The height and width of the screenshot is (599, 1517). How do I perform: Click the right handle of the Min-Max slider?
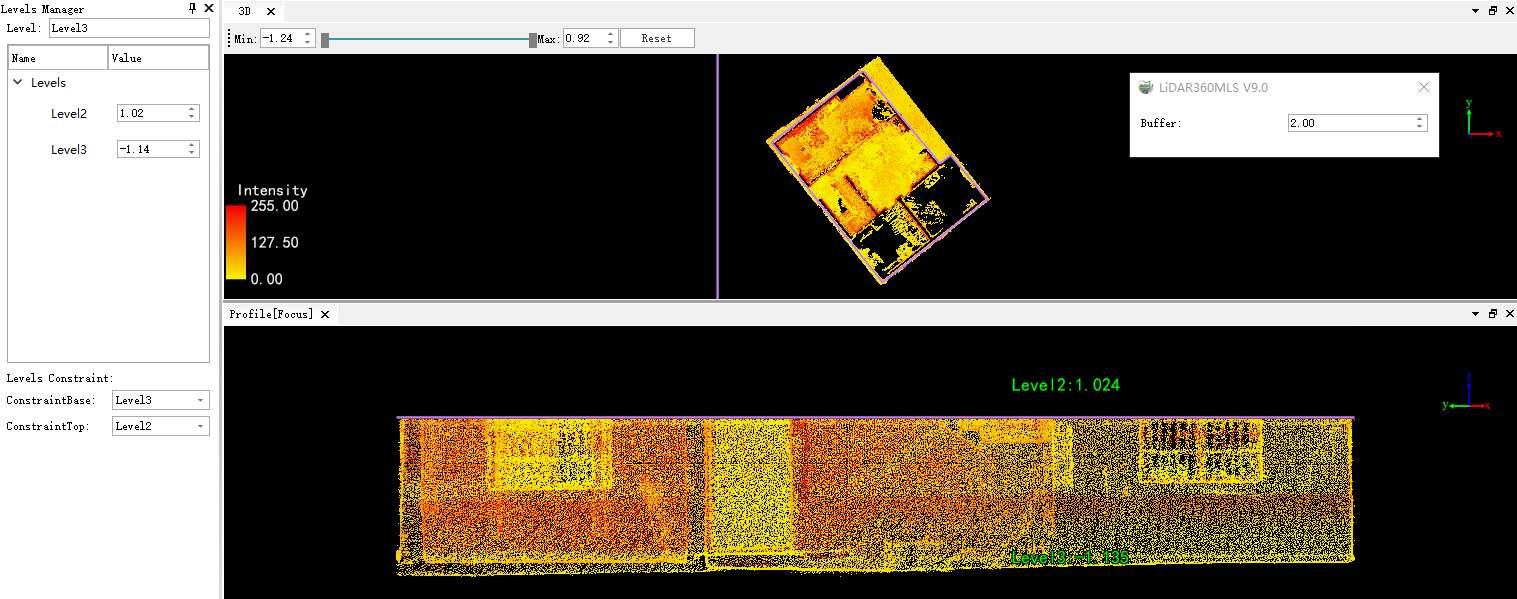[x=533, y=40]
